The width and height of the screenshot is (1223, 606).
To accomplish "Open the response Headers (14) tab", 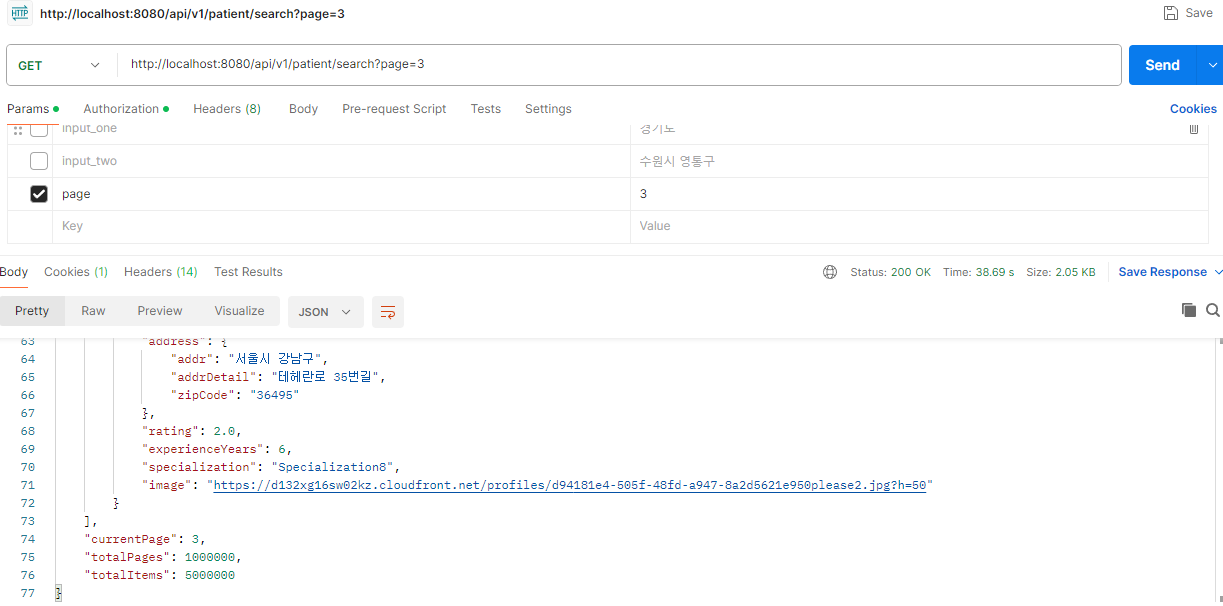I will coord(161,272).
